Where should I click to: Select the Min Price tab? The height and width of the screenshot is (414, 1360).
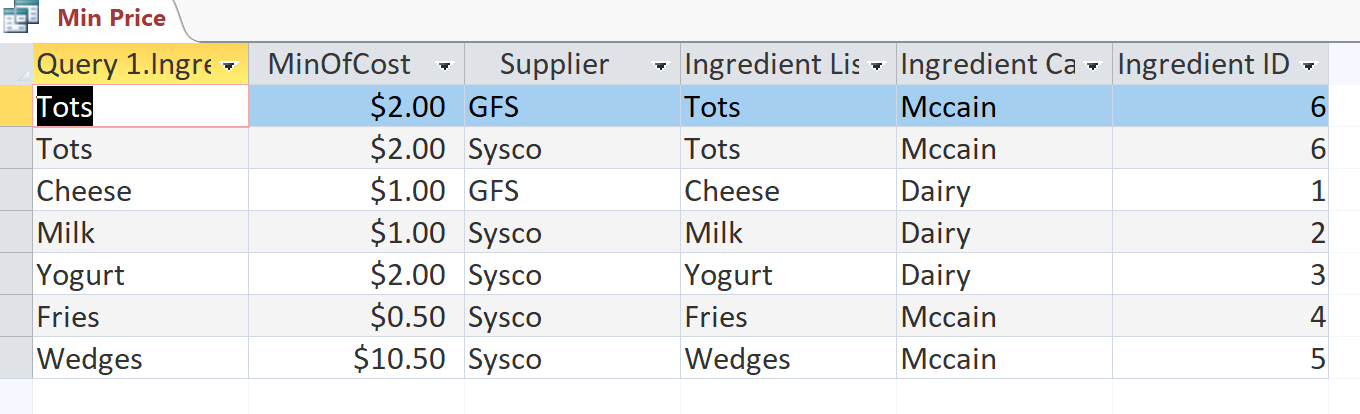tap(112, 19)
